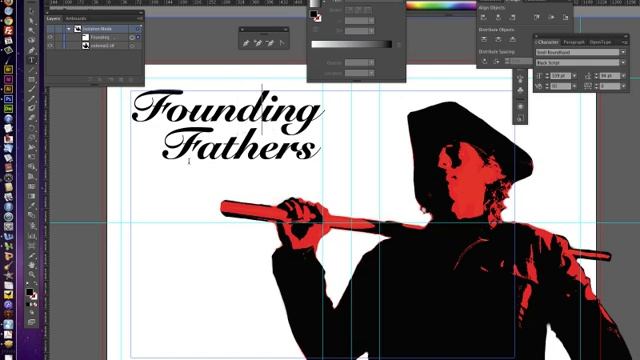
Task: Select the Hand tool
Action: 31,265
